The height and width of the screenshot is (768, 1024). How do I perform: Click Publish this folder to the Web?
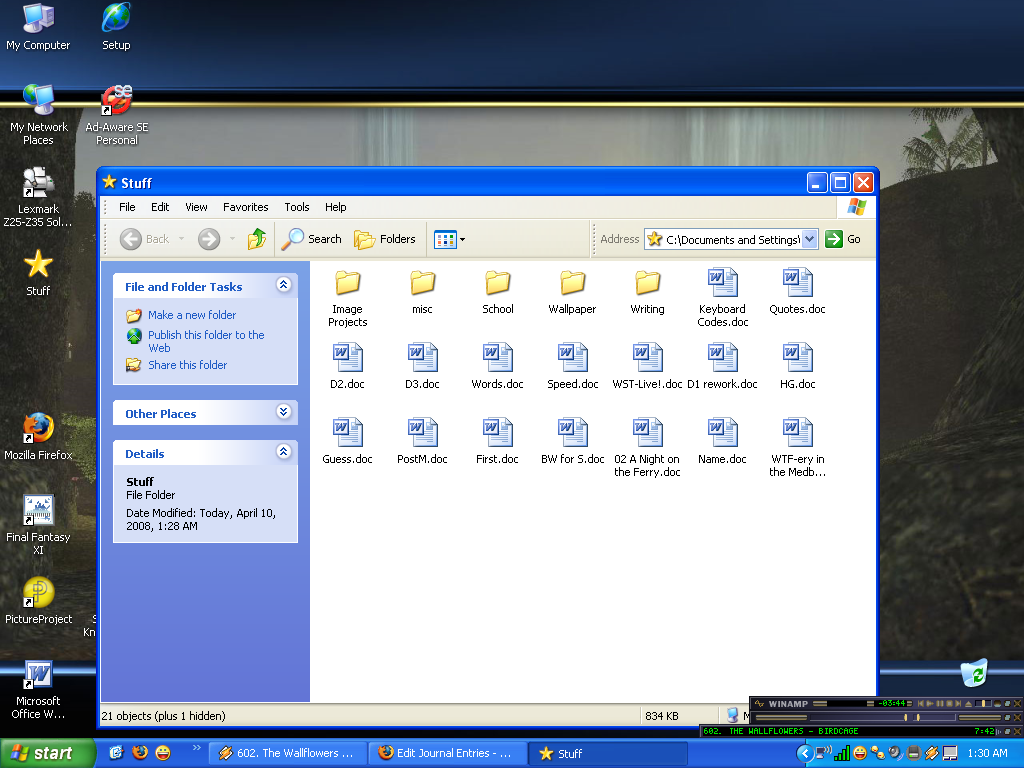(x=206, y=341)
